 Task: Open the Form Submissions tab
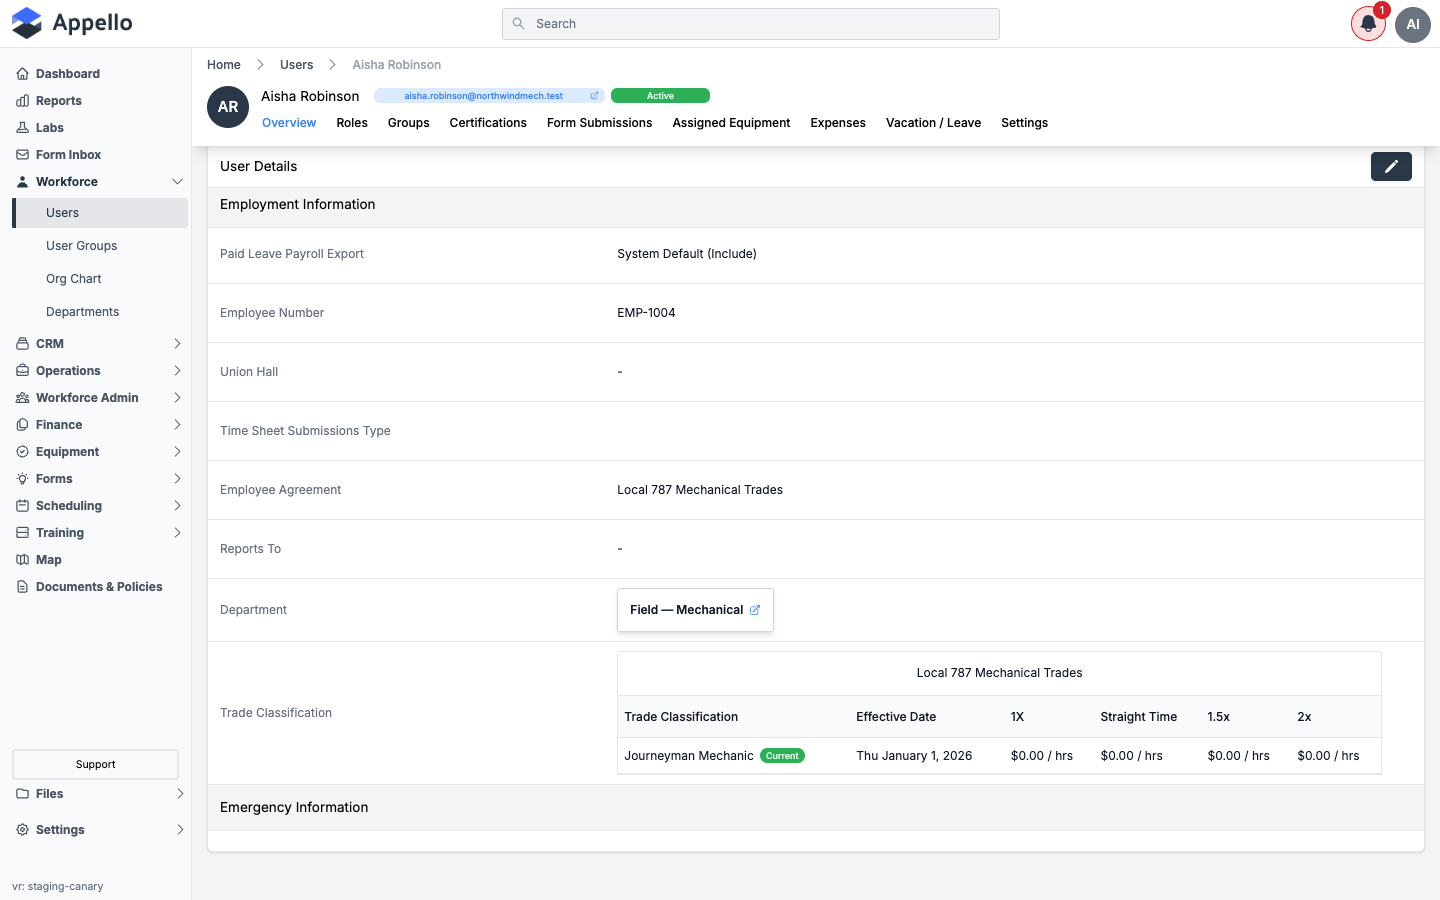(599, 123)
